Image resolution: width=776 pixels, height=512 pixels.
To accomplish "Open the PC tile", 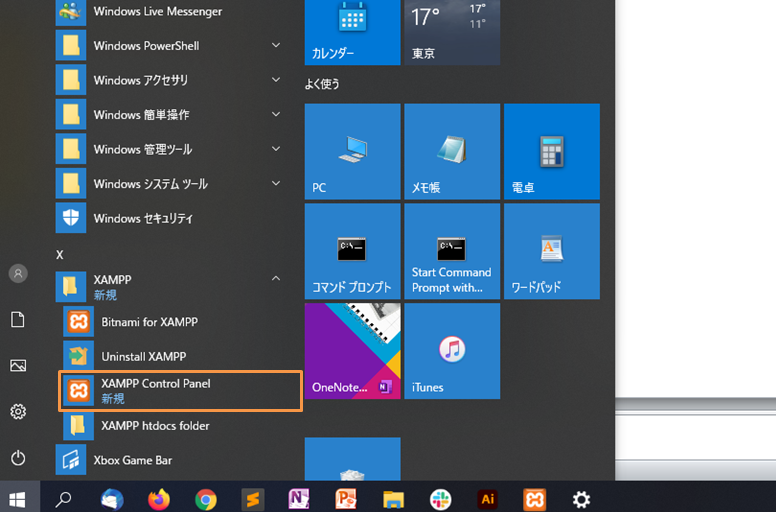I will point(352,151).
